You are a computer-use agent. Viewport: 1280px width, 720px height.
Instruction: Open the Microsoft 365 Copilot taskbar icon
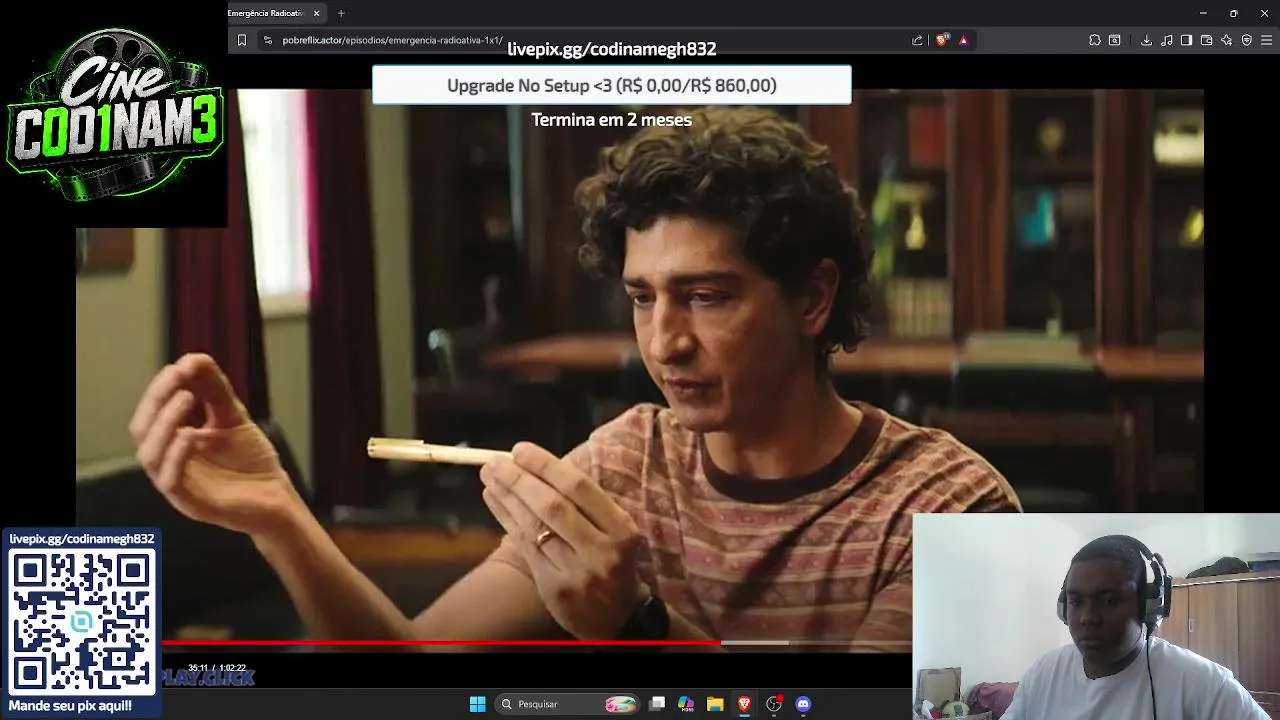point(686,704)
